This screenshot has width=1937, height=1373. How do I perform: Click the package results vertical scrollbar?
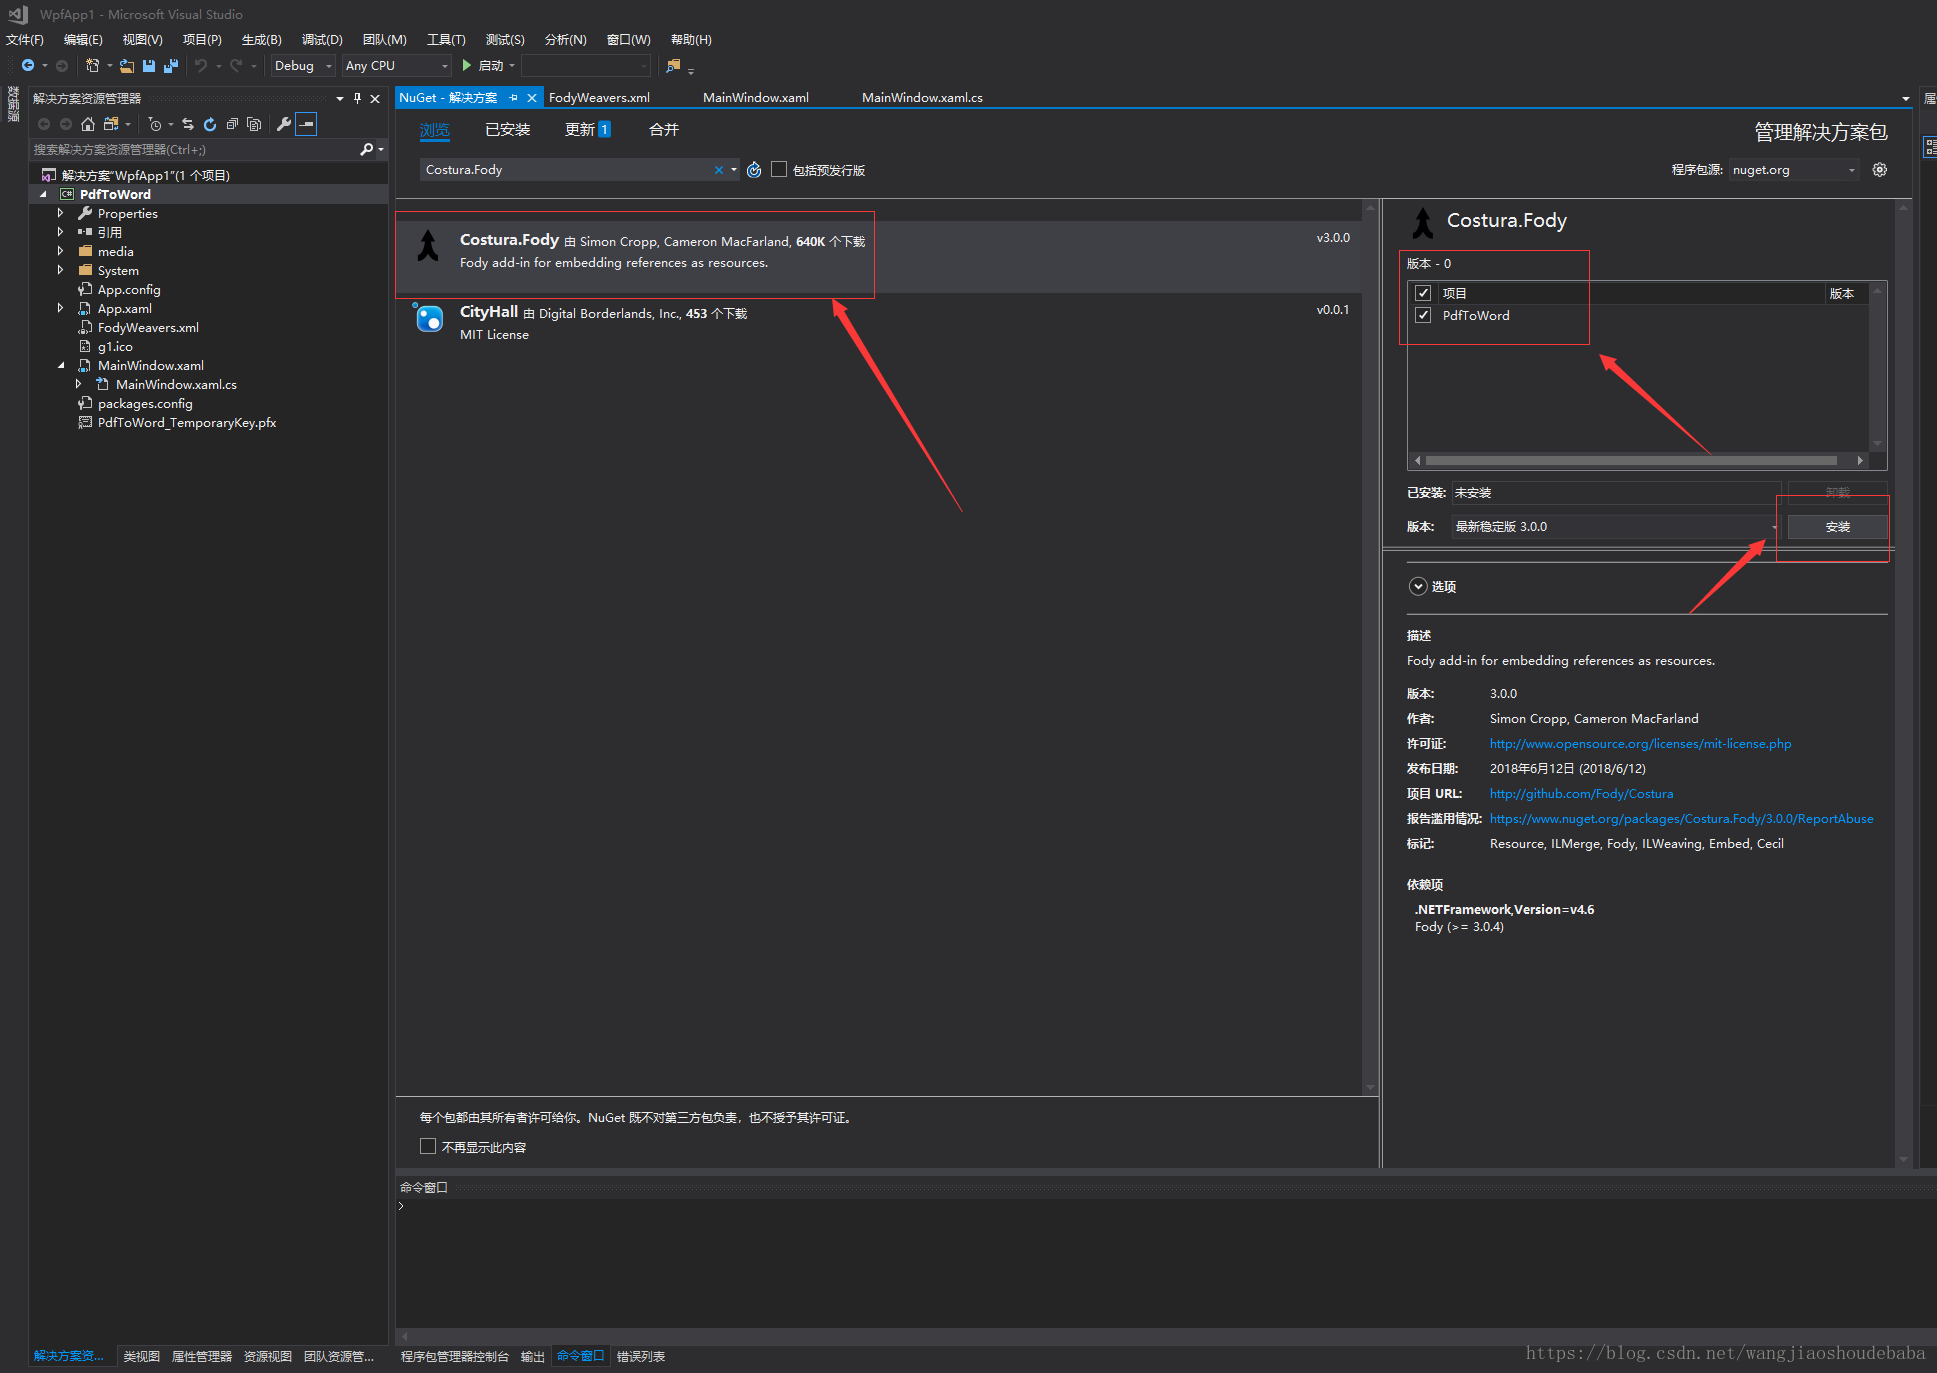coord(1370,648)
